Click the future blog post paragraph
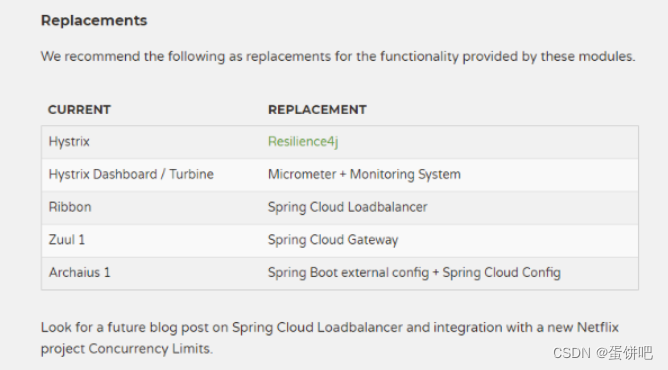Viewport: 668px width, 370px height. click(x=329, y=338)
